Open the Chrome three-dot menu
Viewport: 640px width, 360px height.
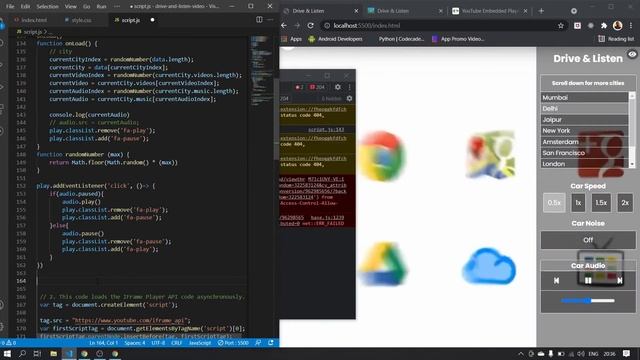coord(631,25)
